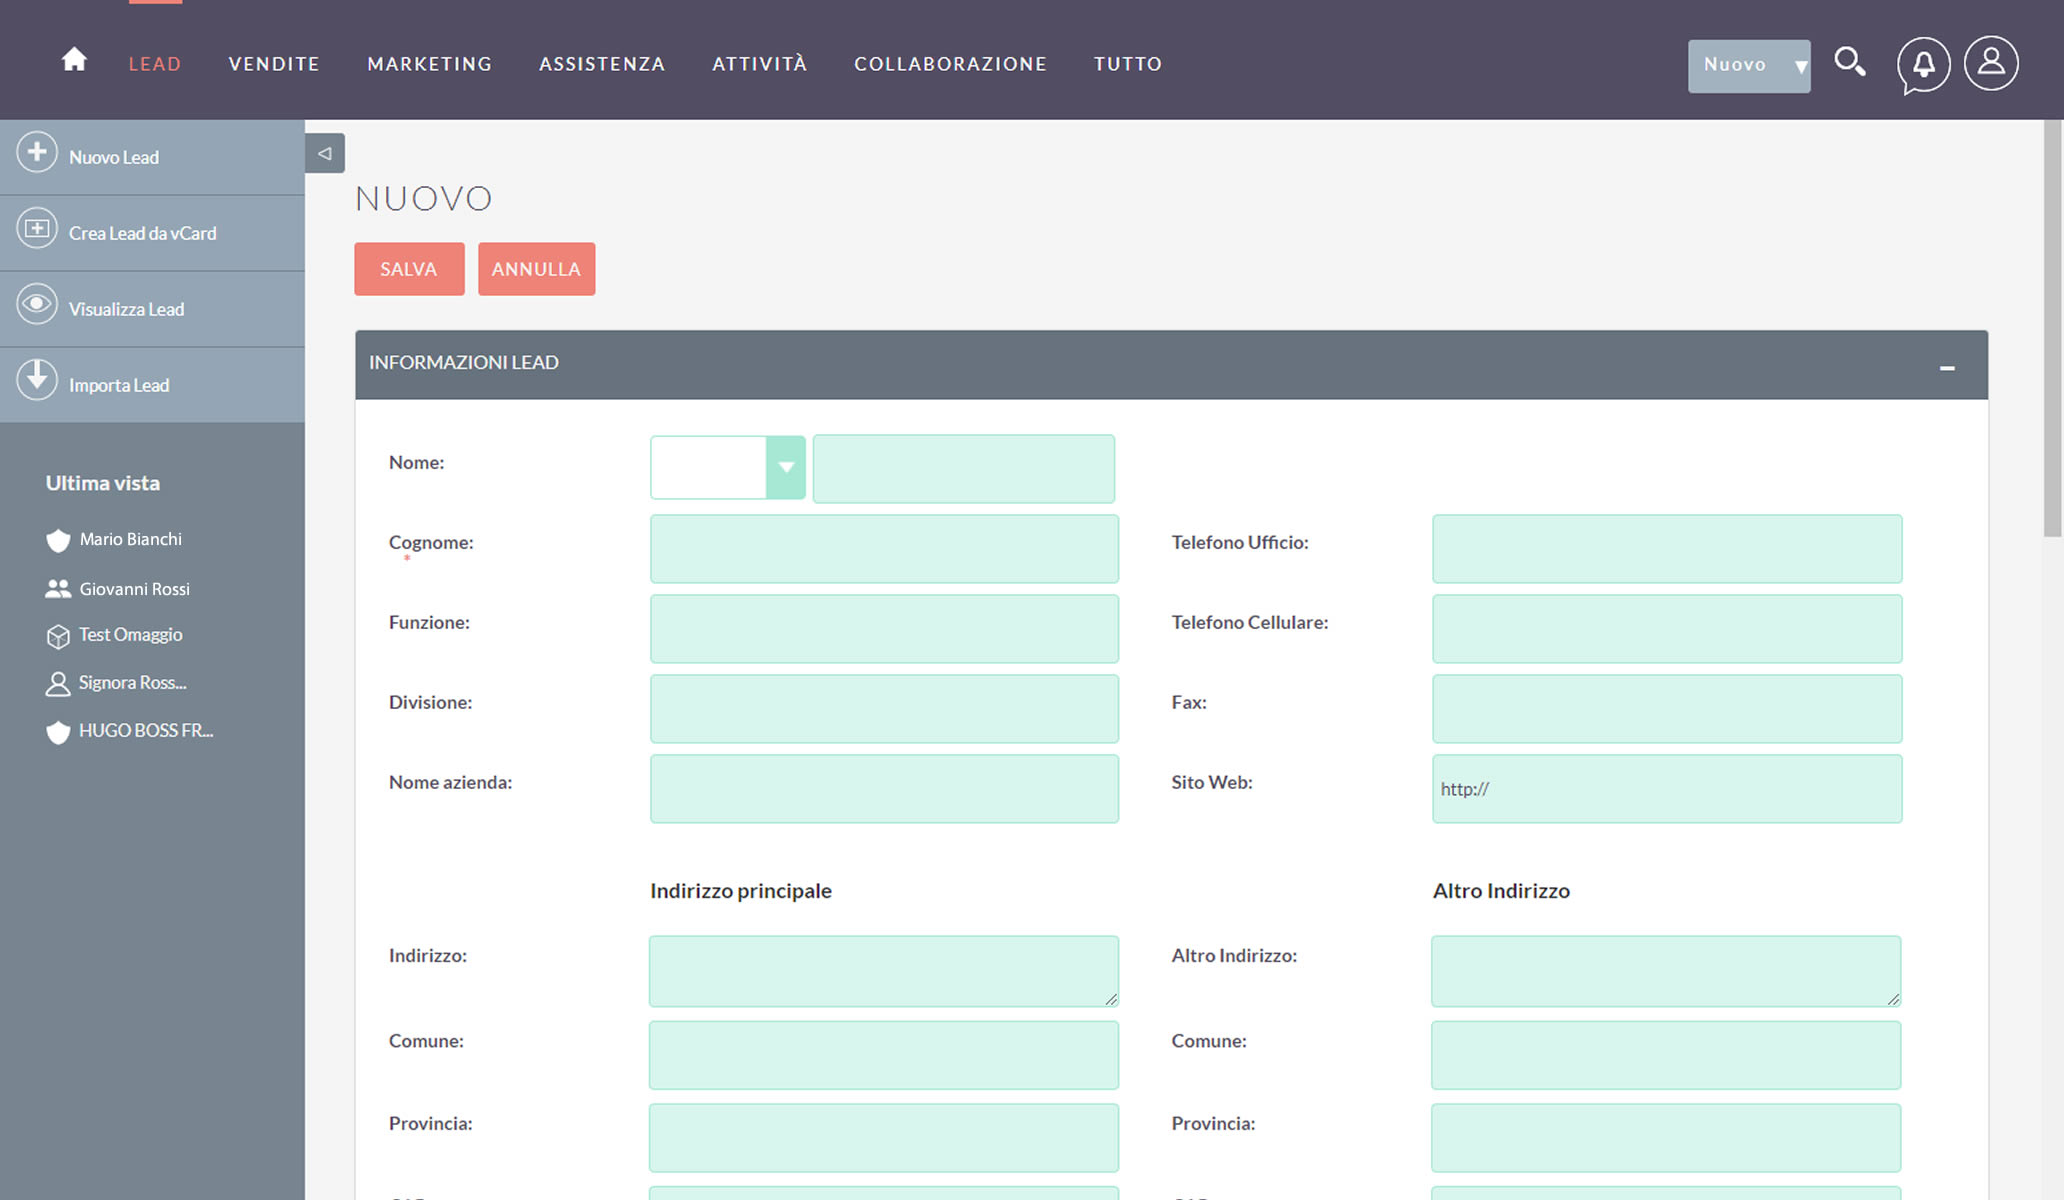Click the Importa Lead download arrow icon

pyautogui.click(x=37, y=380)
